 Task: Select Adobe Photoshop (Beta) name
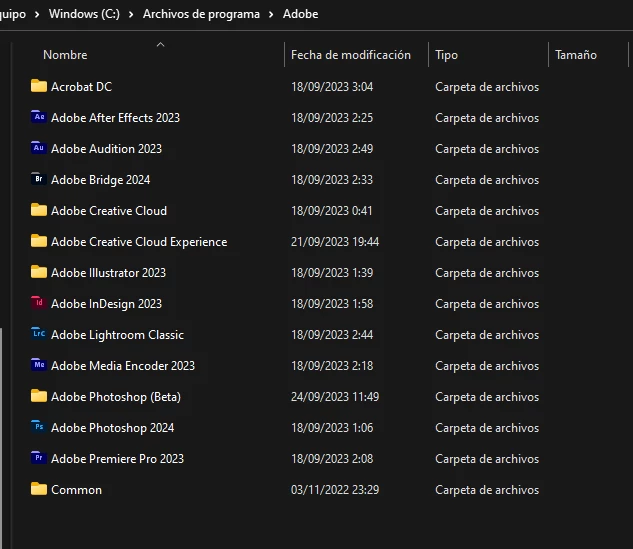[x=116, y=397]
